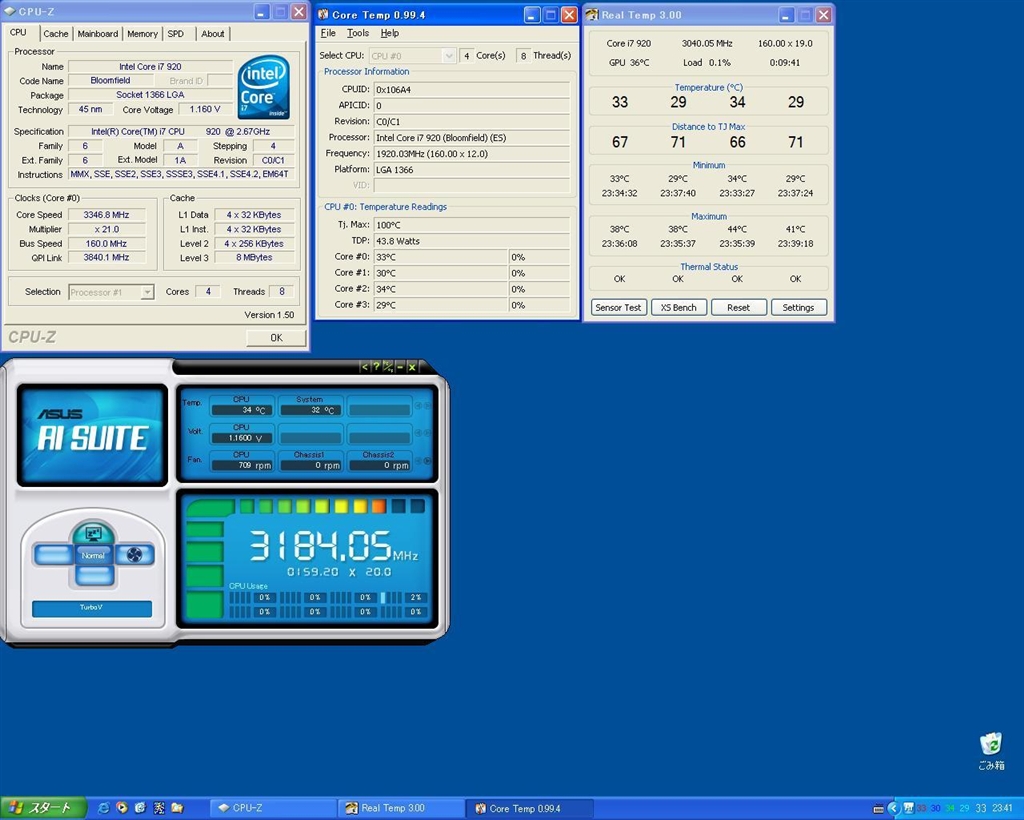Click the TurboV bar in AI Suite
Image resolution: width=1024 pixels, height=820 pixels.
point(92,608)
